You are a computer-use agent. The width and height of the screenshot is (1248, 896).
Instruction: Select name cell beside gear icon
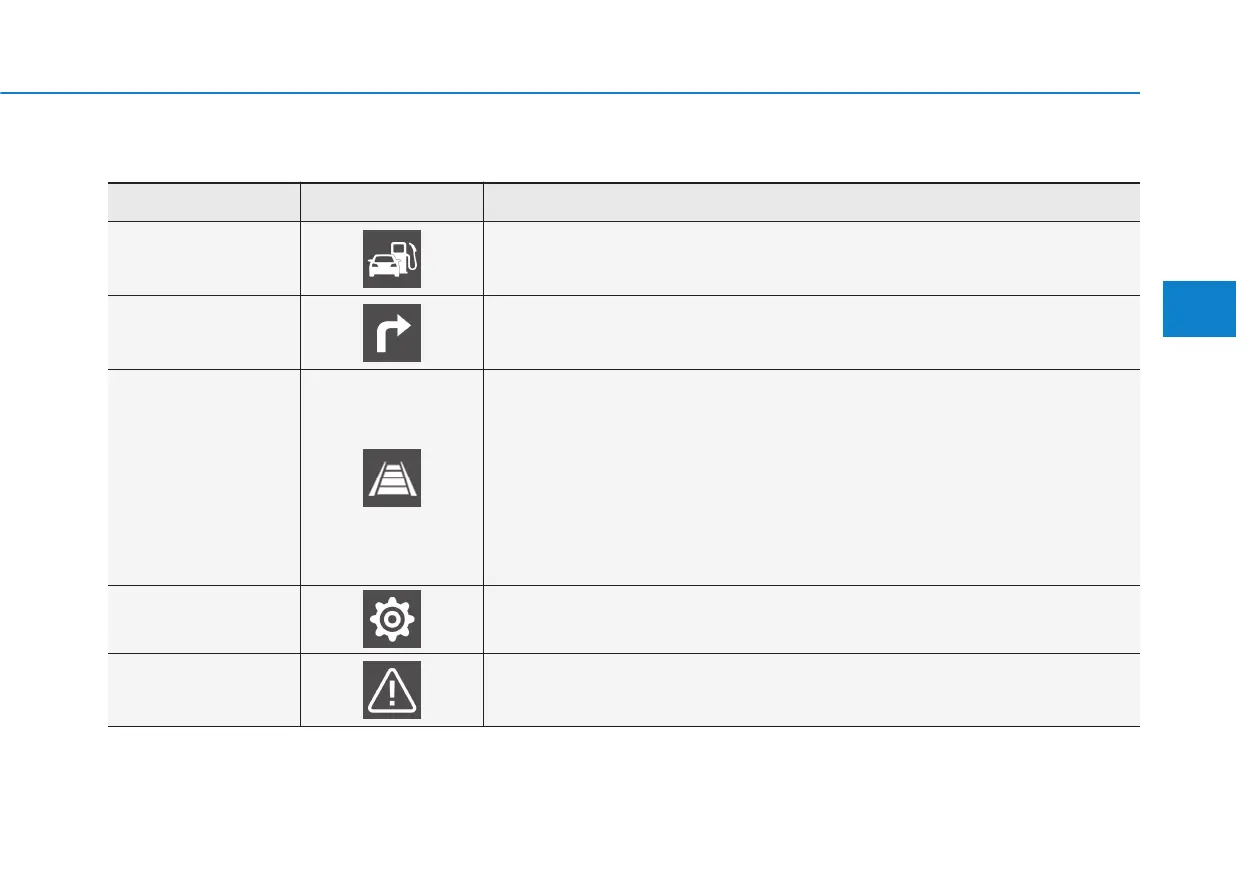(x=204, y=619)
